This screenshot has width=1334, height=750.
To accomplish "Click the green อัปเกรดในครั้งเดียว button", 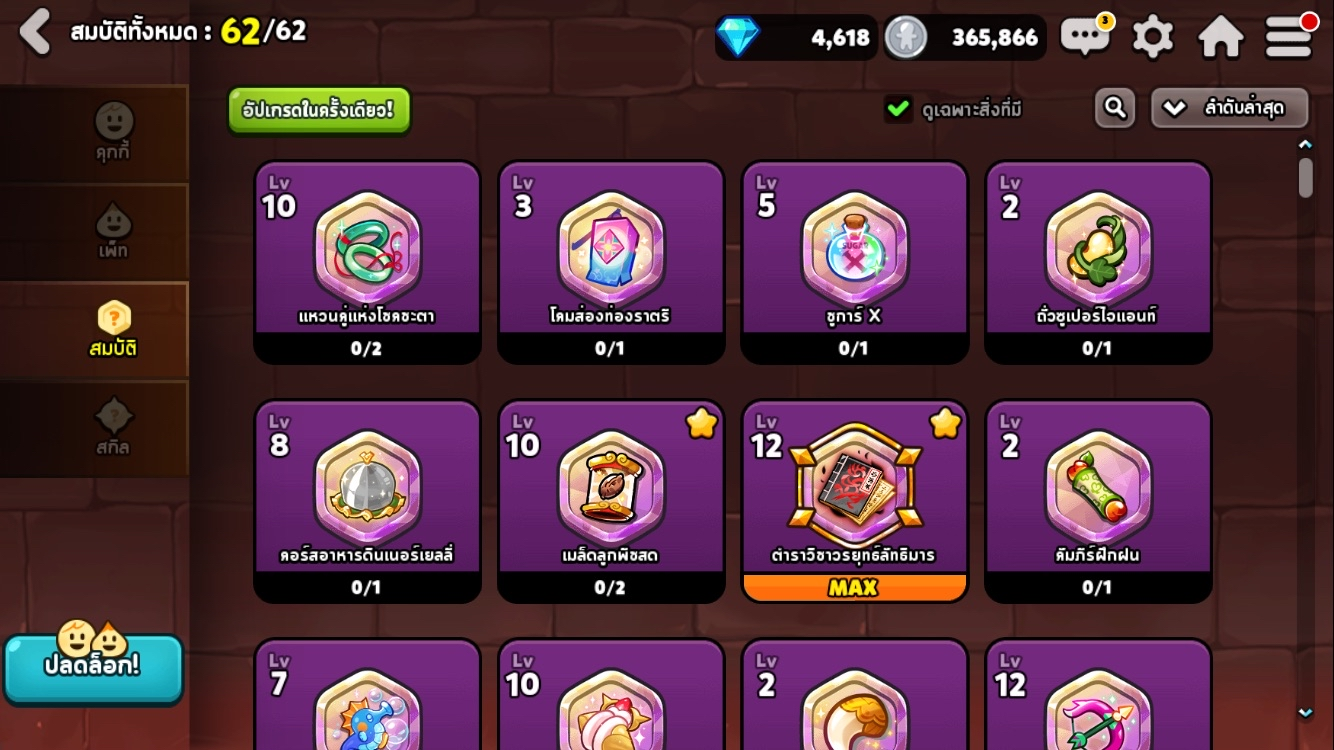I will point(319,110).
